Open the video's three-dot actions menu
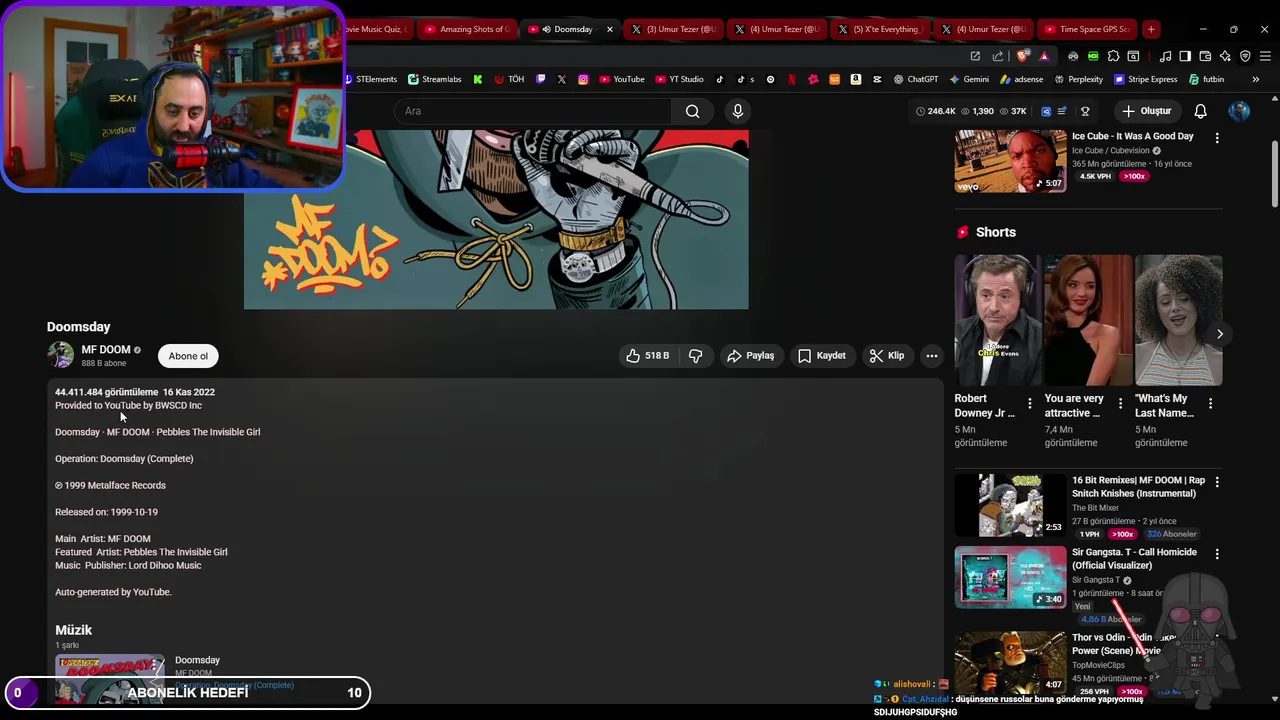This screenshot has height=720, width=1280. pyautogui.click(x=932, y=356)
